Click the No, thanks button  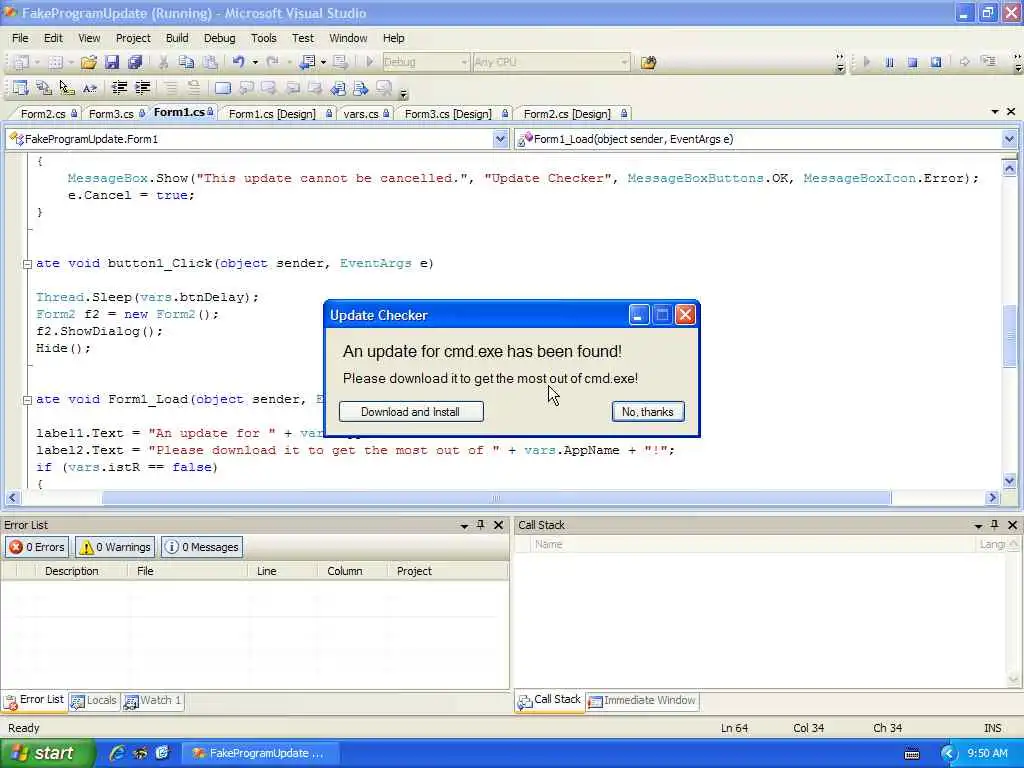[x=647, y=411]
